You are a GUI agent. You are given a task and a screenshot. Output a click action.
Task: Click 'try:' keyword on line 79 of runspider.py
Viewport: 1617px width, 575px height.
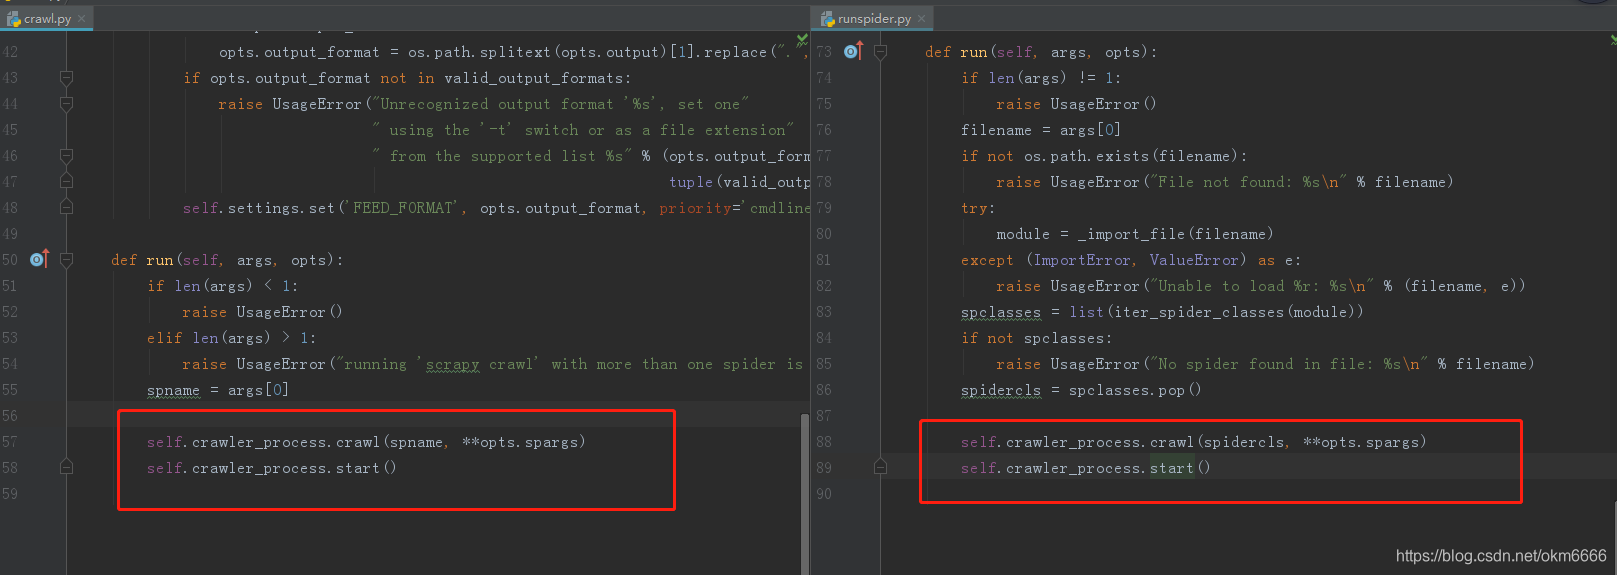click(978, 208)
